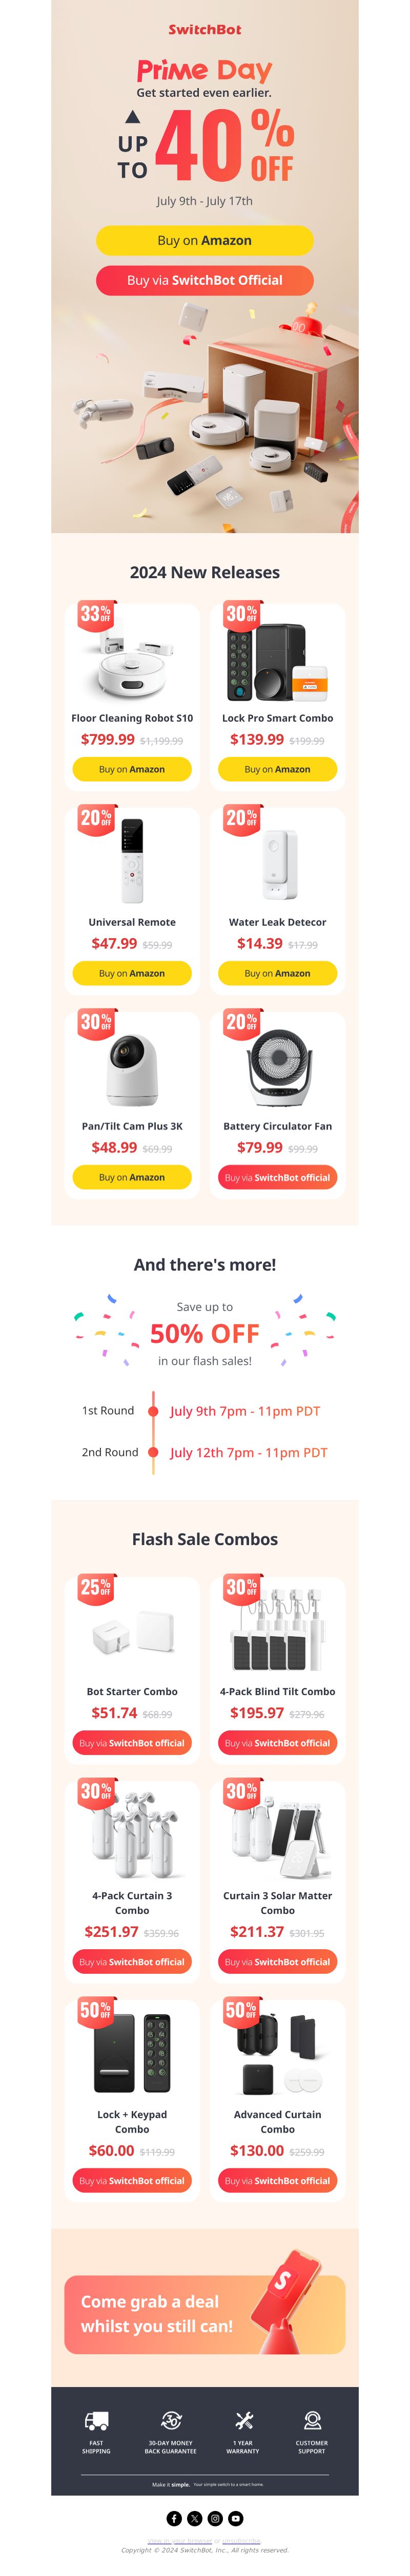Buy Battery Circulator Fan via SwitchBot official

278,1177
